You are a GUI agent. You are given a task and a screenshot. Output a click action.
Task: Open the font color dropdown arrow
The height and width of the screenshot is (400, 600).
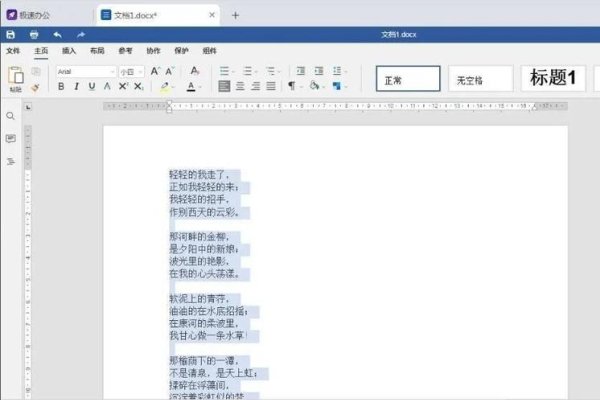201,87
